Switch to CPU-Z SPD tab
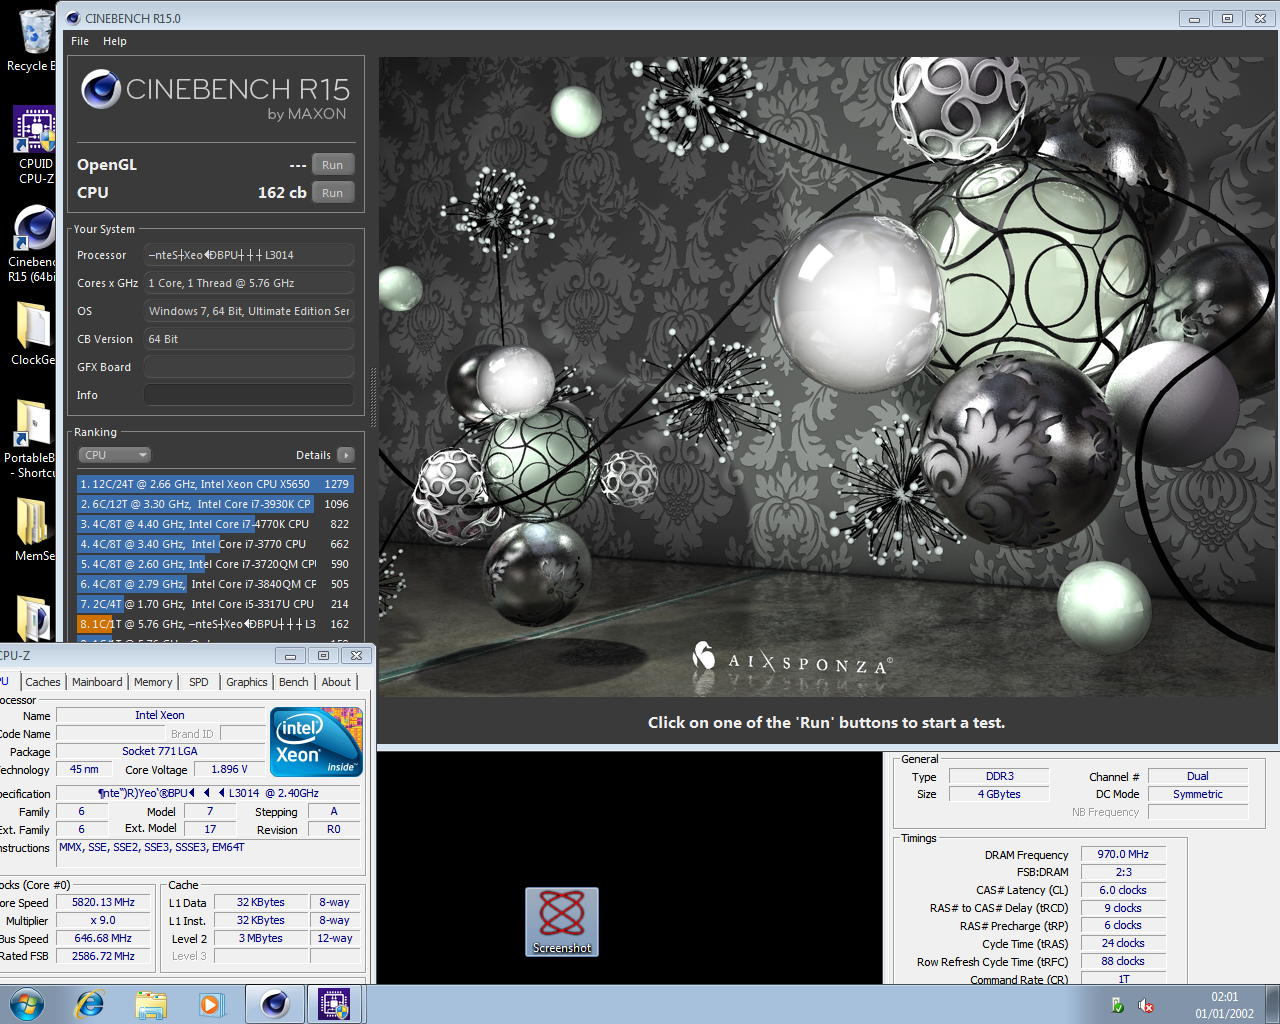This screenshot has height=1024, width=1280. click(x=199, y=682)
